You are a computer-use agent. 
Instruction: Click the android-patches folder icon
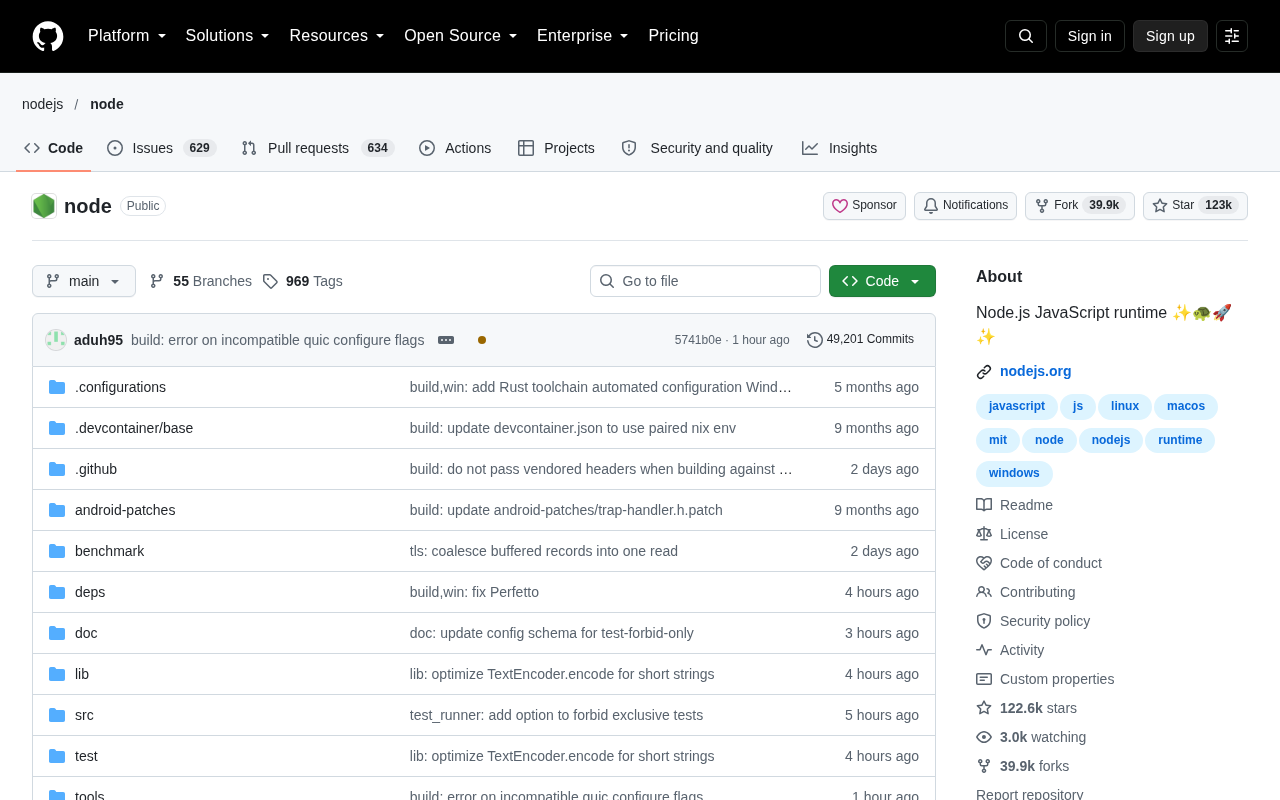[57, 510]
